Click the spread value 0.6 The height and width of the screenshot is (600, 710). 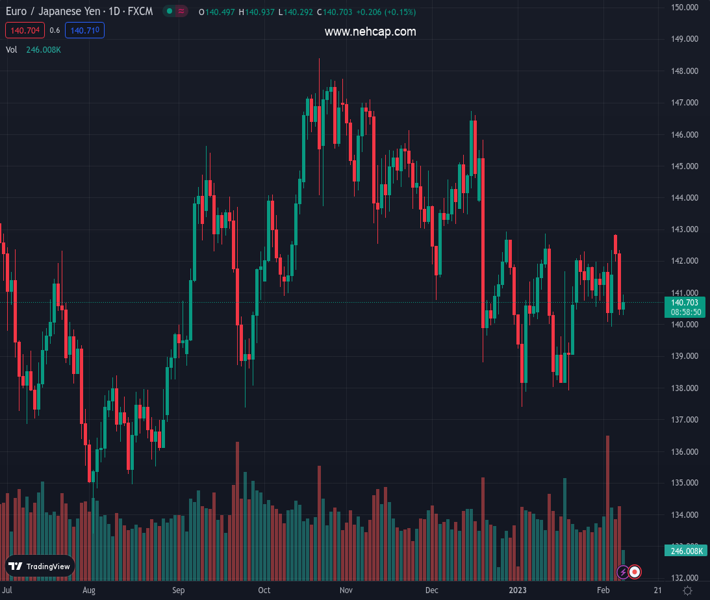[x=55, y=30]
